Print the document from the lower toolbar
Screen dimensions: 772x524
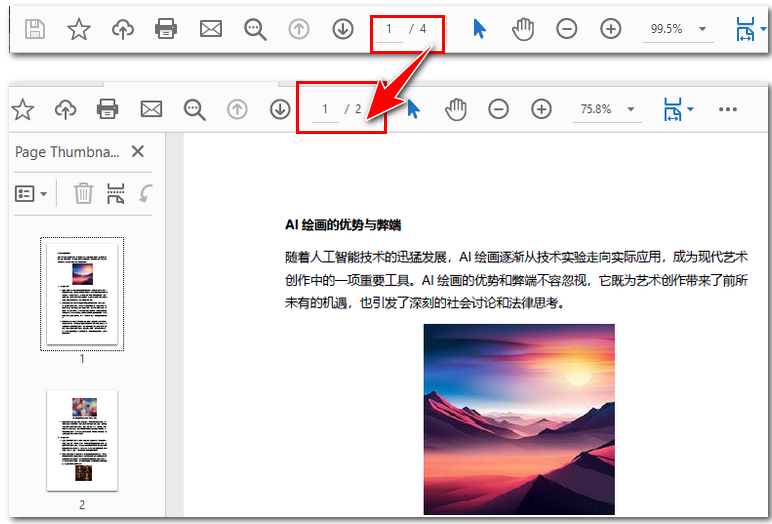click(x=107, y=109)
